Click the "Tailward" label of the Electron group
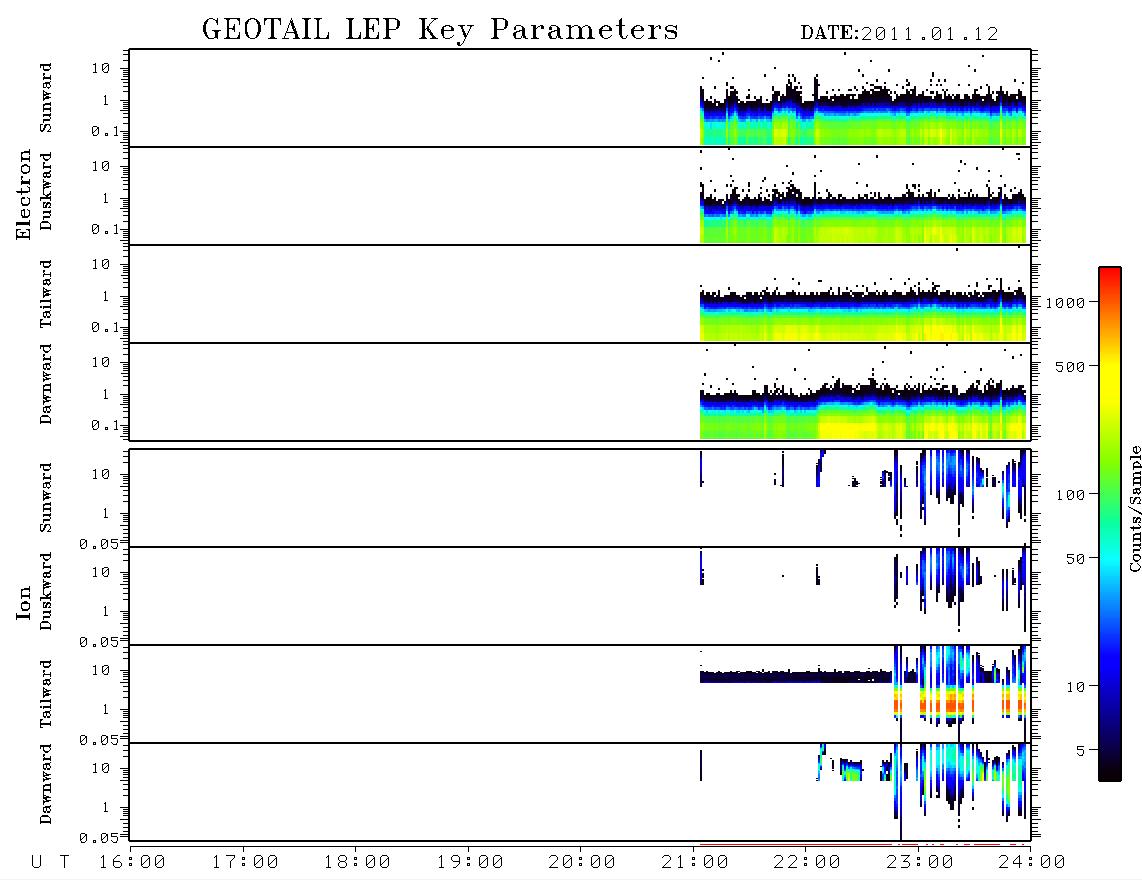 45,294
